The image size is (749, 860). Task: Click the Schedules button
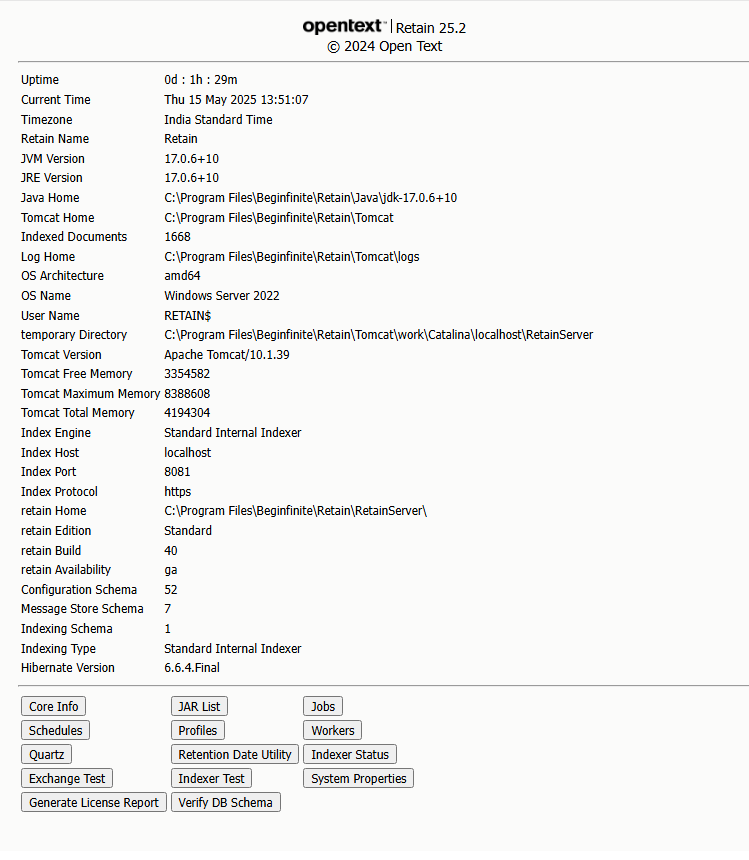coord(55,731)
